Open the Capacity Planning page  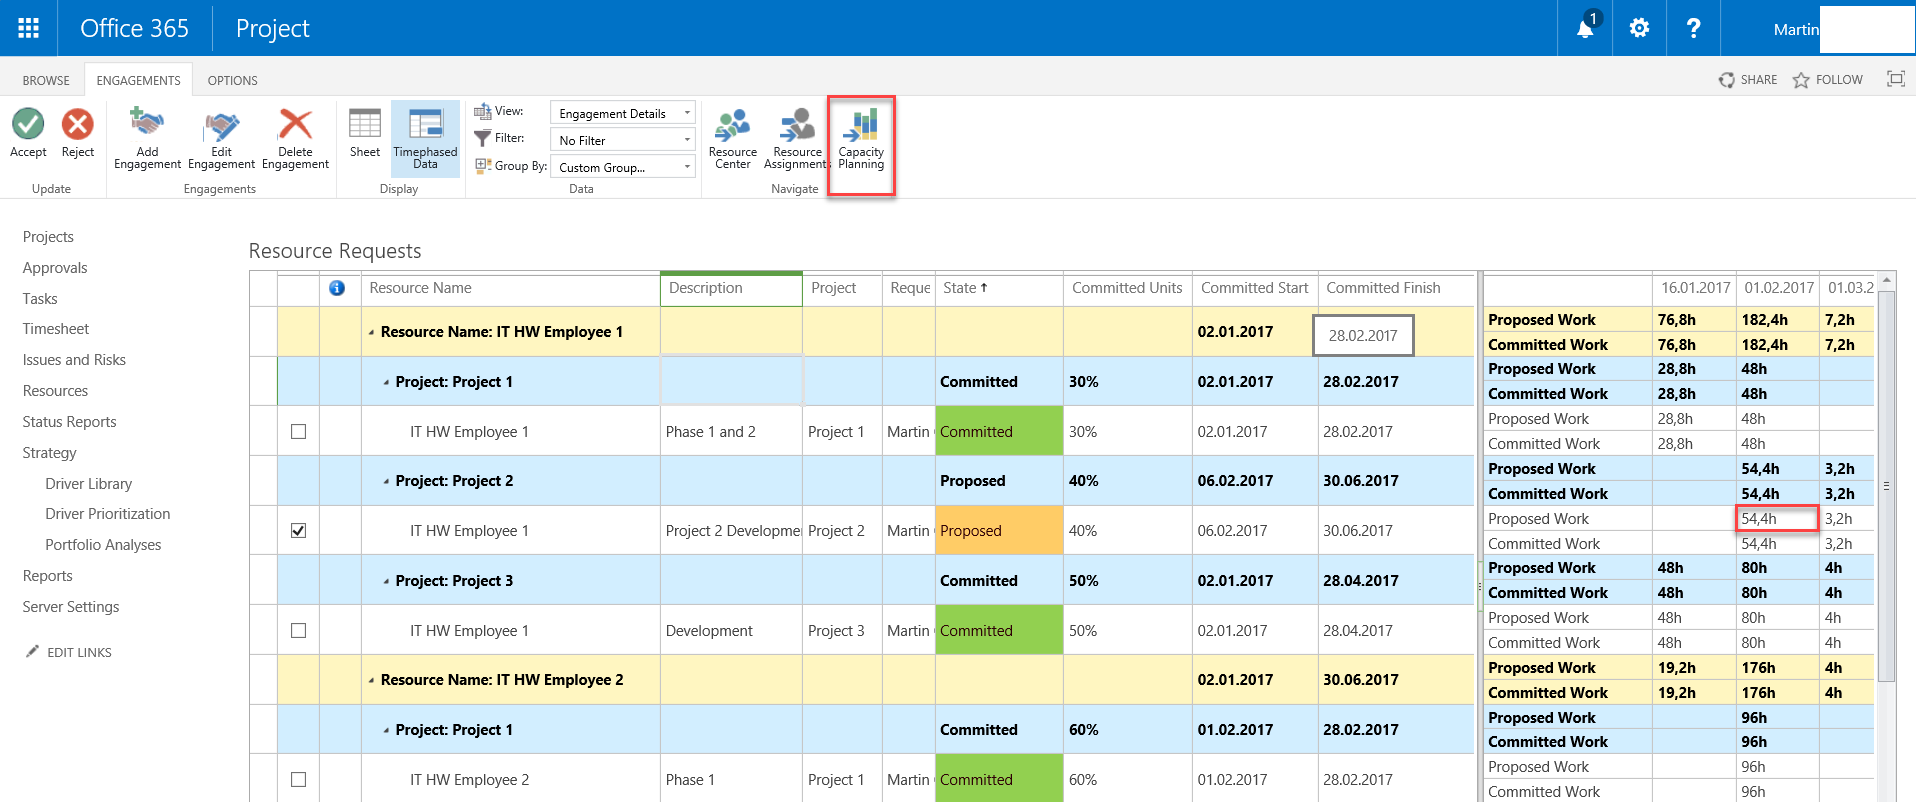click(x=861, y=125)
